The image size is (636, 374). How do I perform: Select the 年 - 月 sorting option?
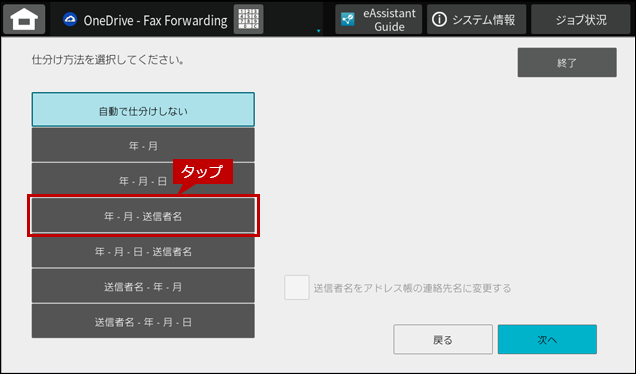click(143, 145)
